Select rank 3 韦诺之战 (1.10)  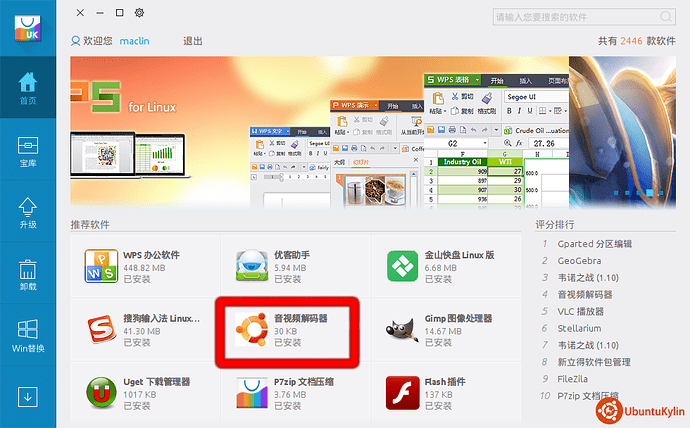coord(588,278)
